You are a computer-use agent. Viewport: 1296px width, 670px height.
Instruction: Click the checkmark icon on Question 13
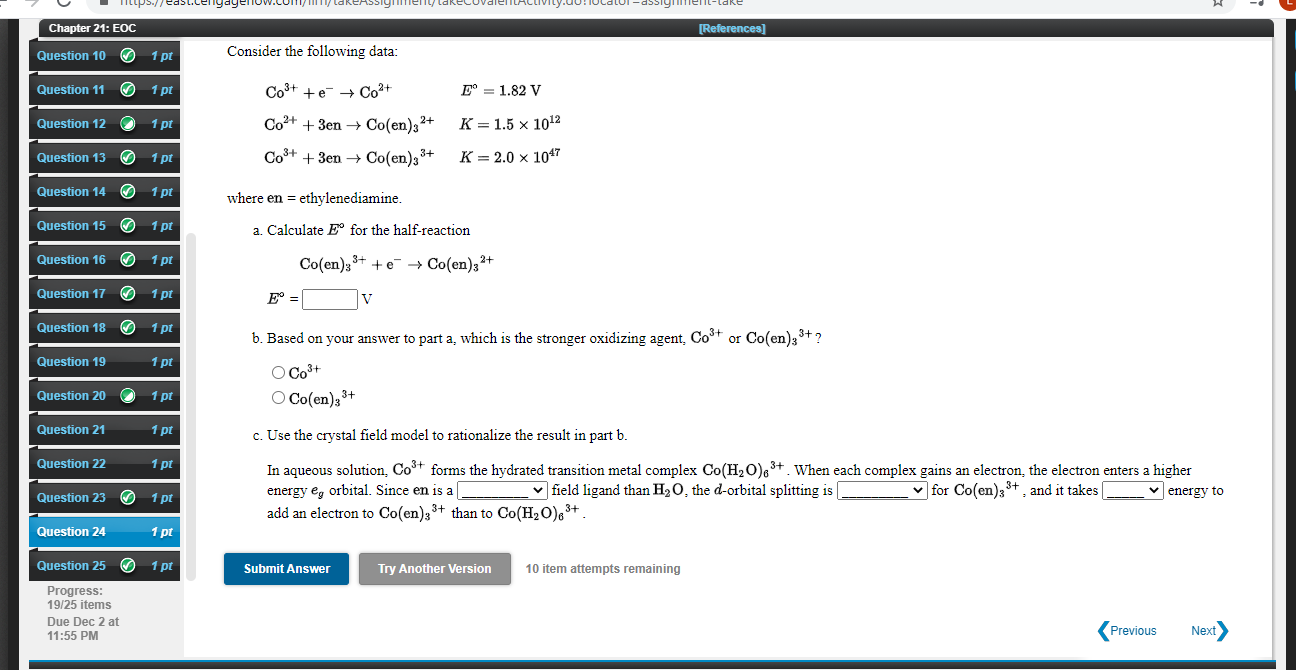128,158
